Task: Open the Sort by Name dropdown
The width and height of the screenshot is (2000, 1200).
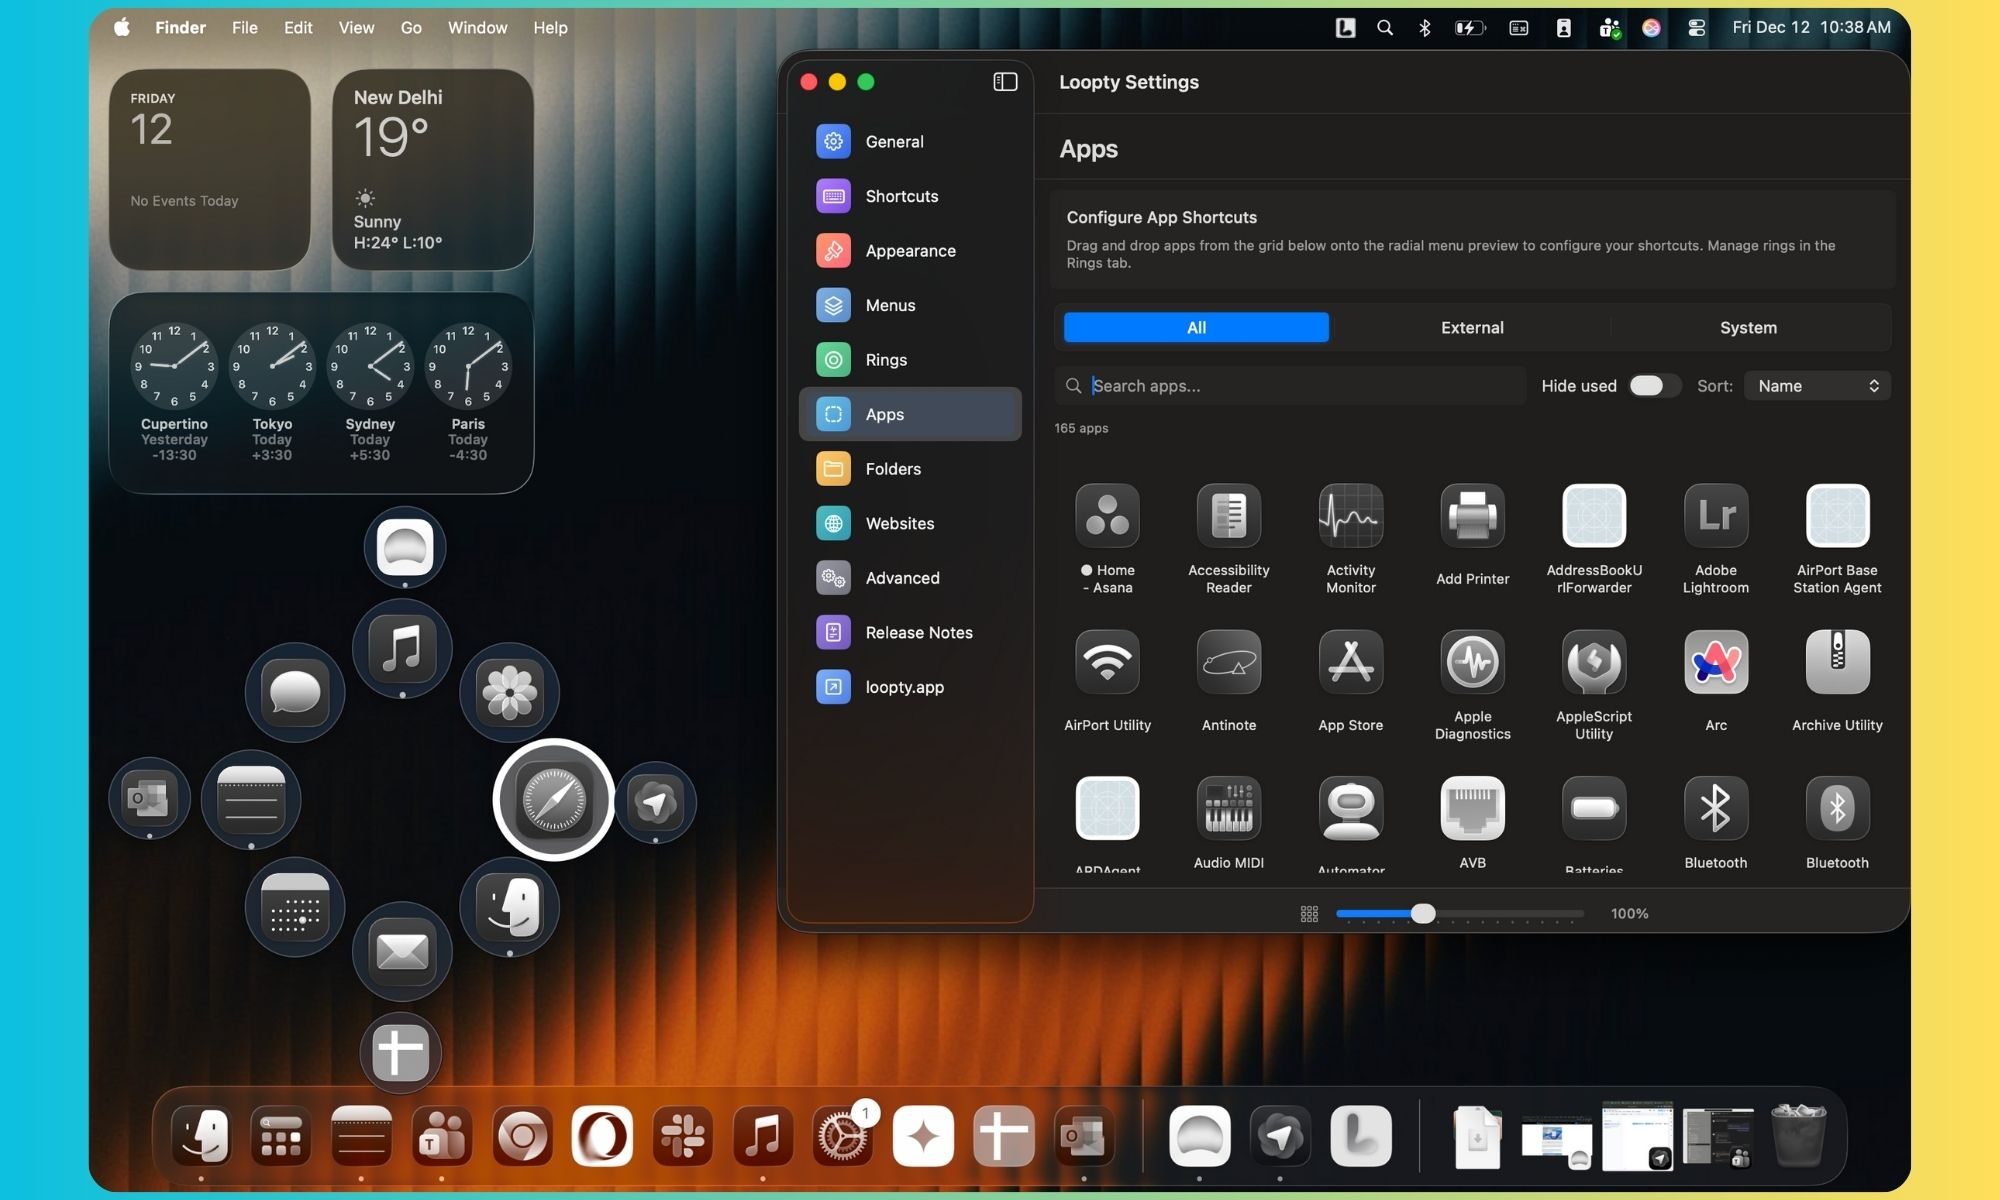Action: (1816, 385)
